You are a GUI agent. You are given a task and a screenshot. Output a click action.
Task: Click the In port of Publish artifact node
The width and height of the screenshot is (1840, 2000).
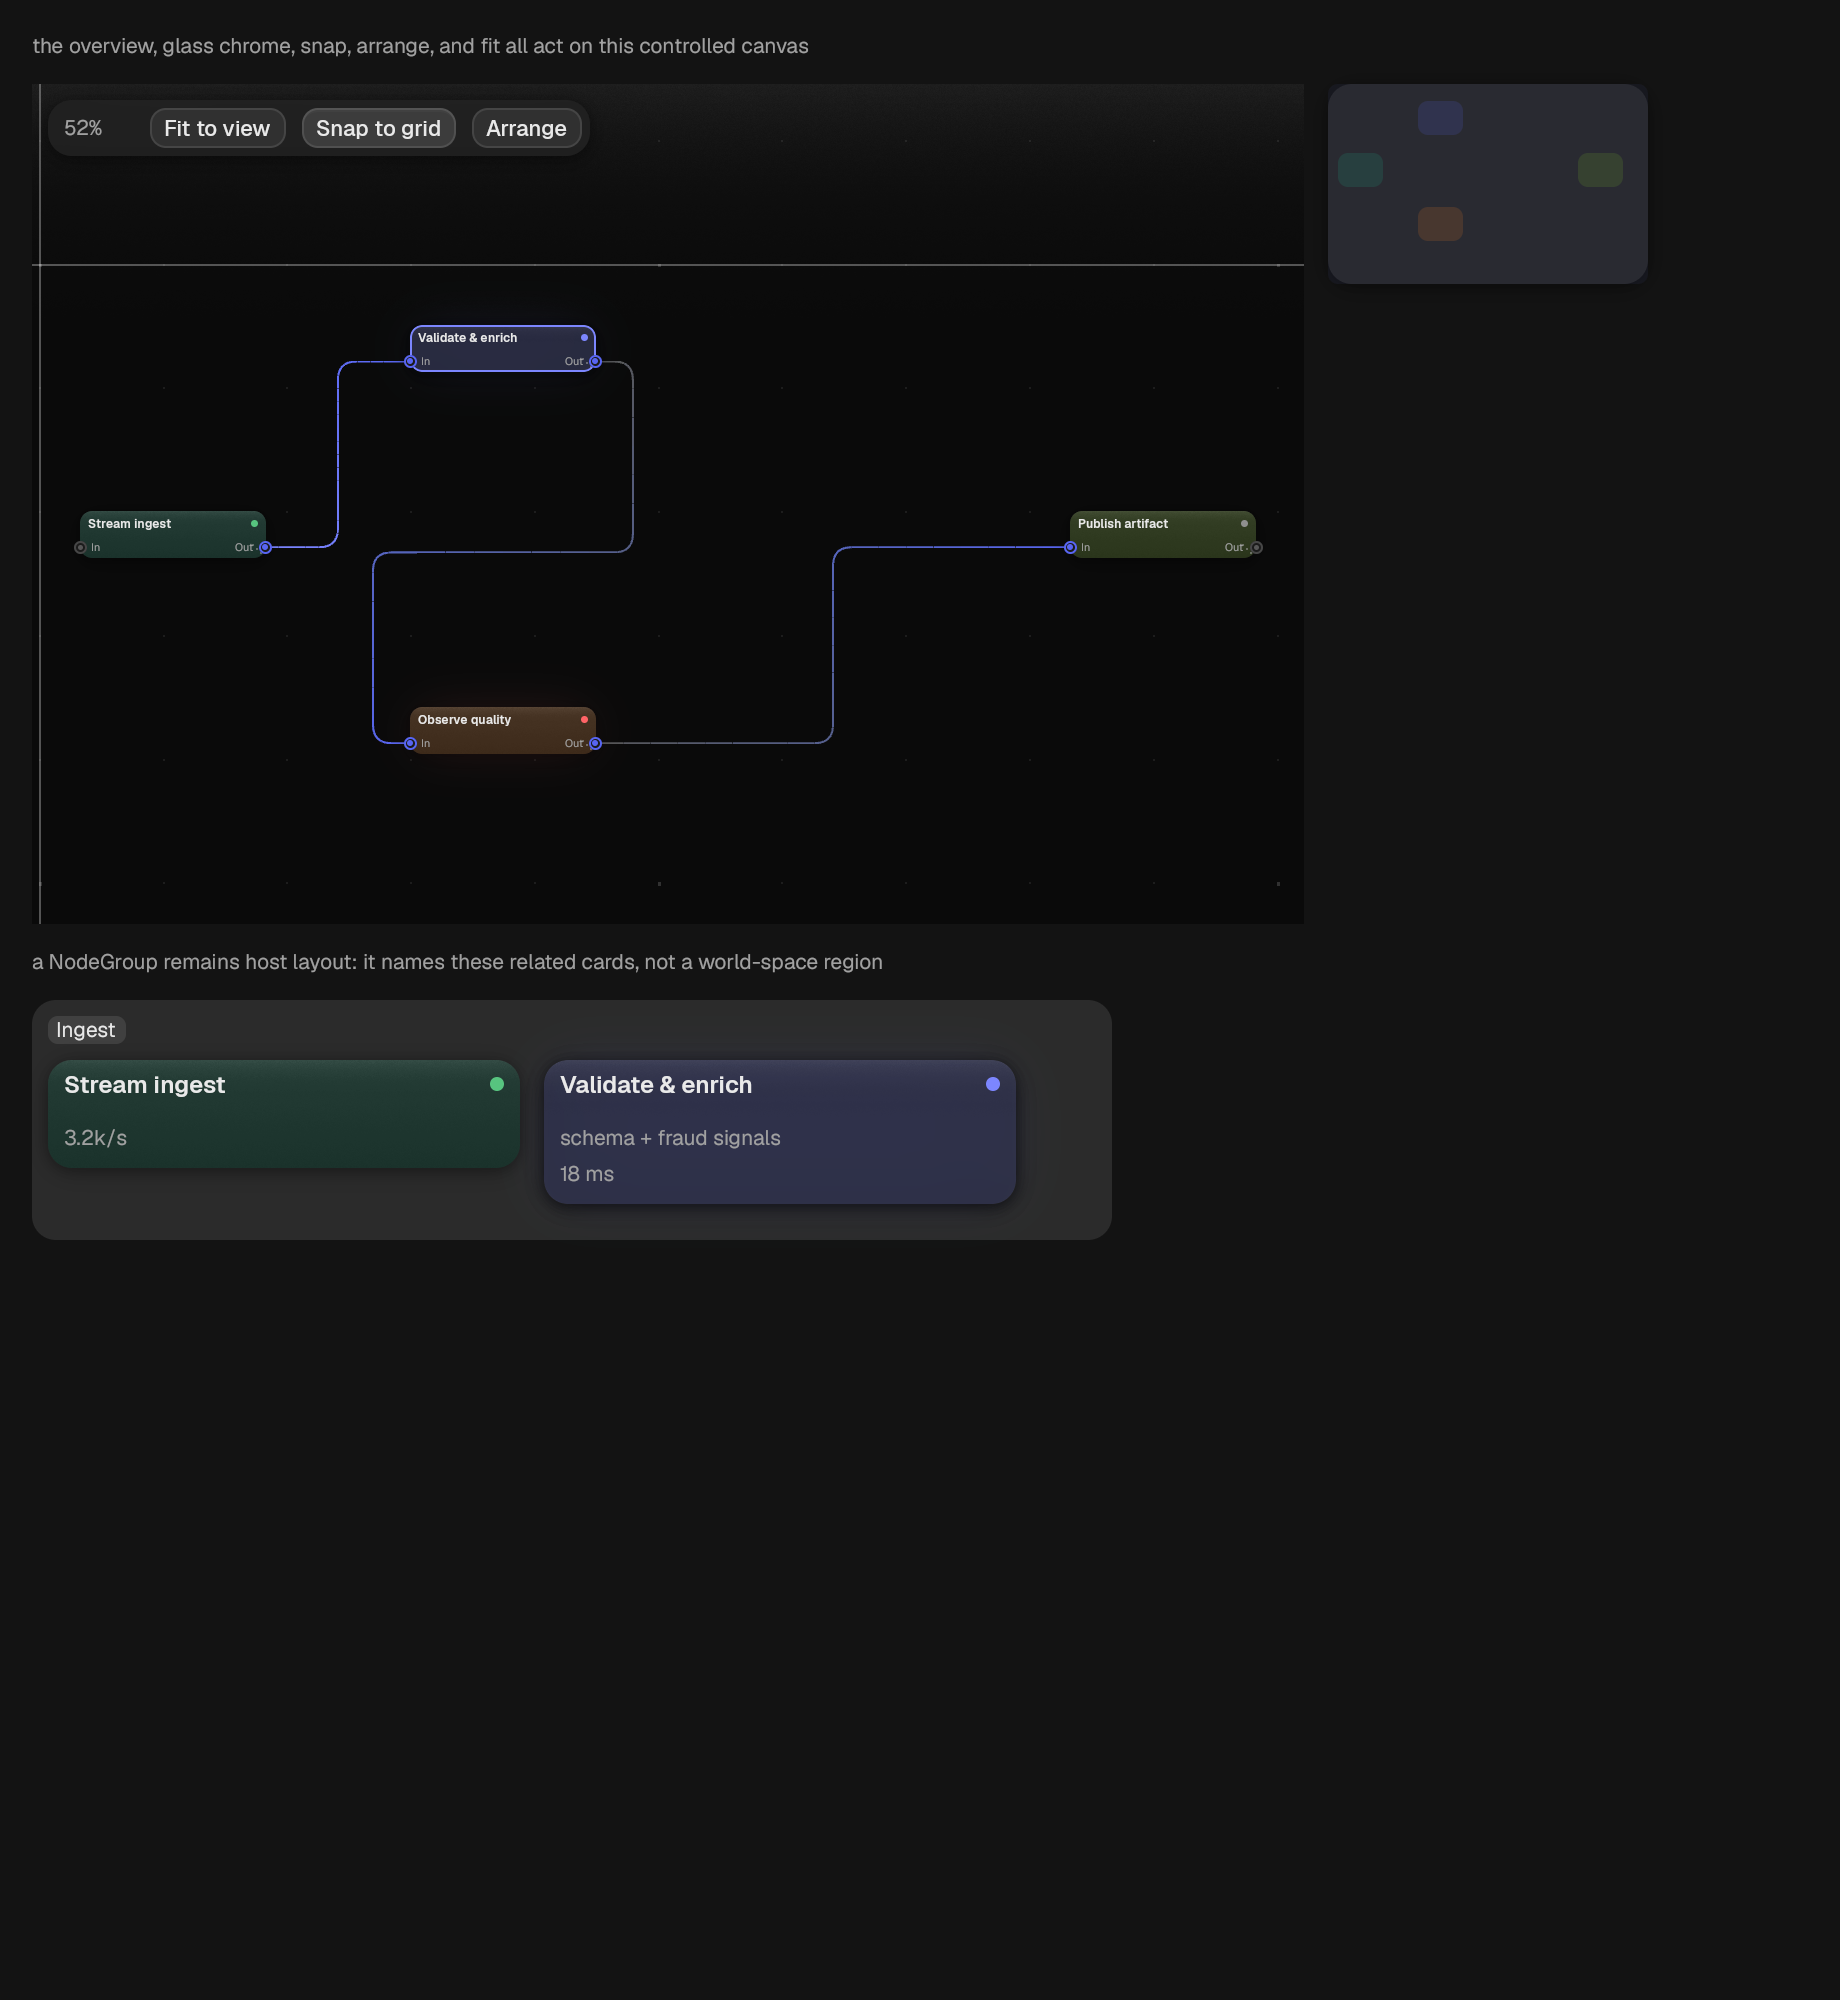[1070, 547]
